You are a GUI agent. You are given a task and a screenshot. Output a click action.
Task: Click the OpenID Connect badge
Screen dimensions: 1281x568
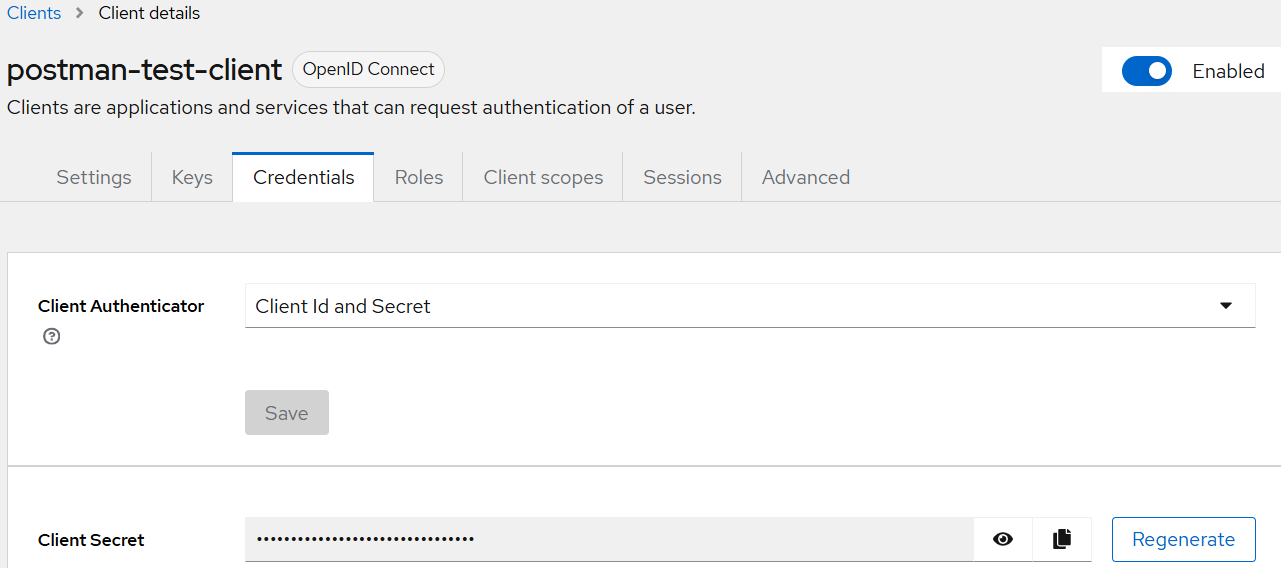368,69
